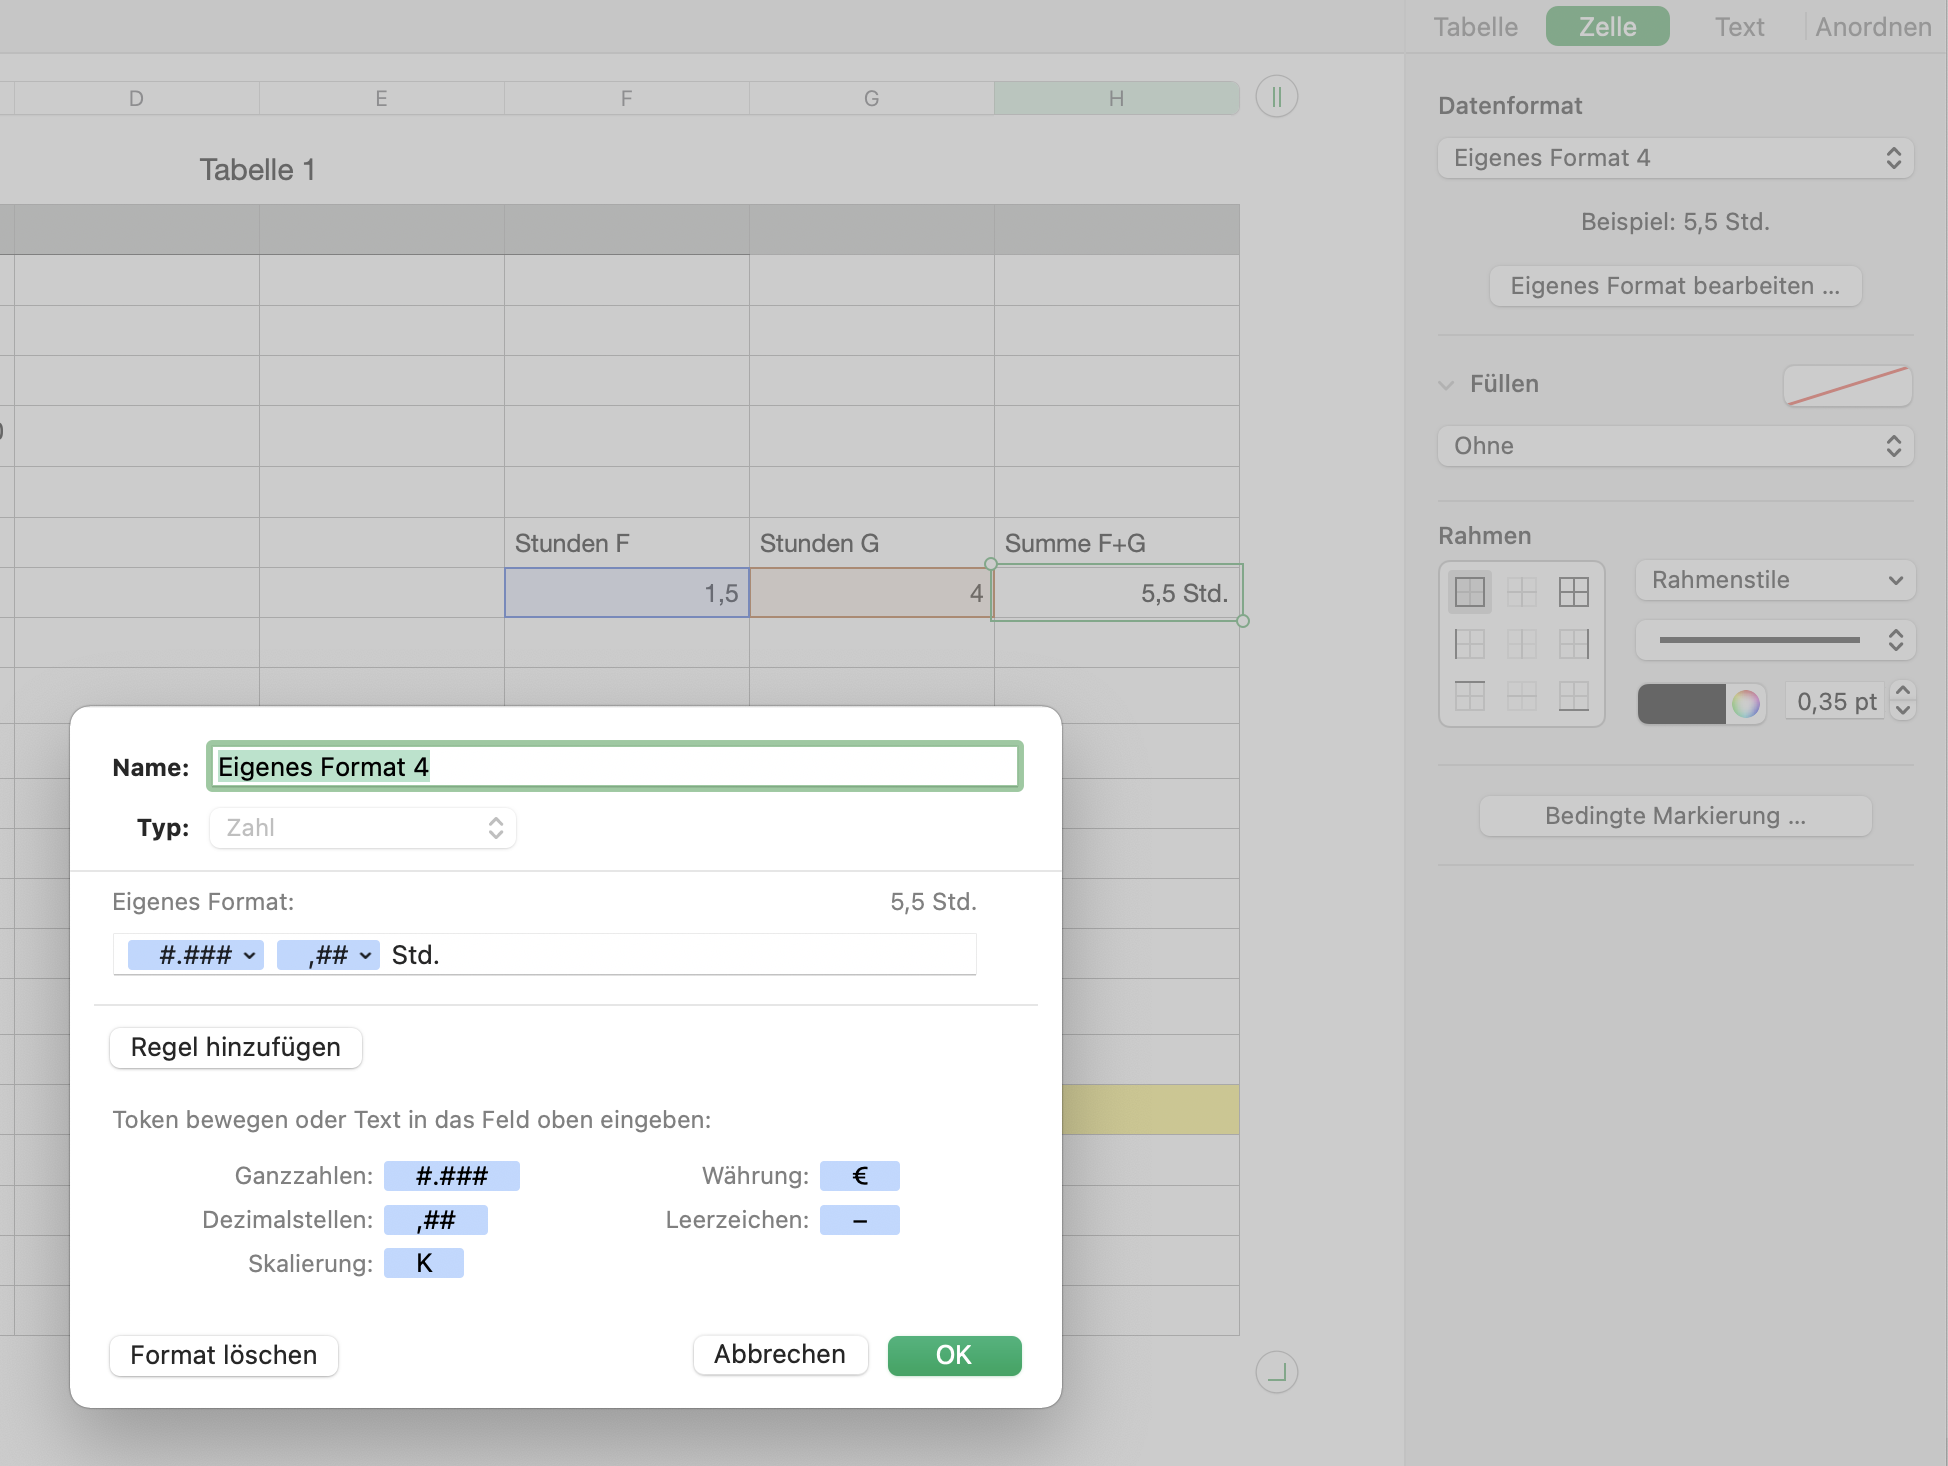Click into the Name text field

click(x=614, y=767)
